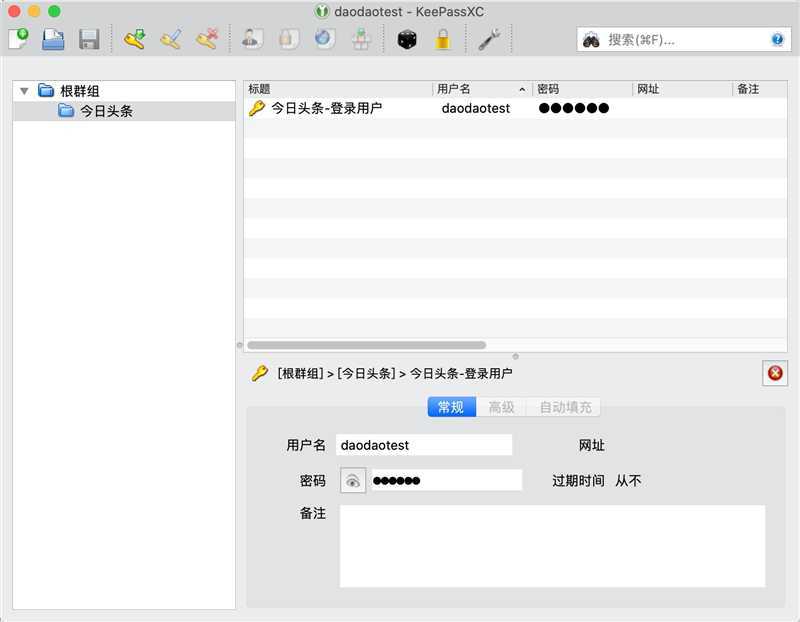Sort entries by 用户名 column header
800x622 pixels.
[x=482, y=89]
